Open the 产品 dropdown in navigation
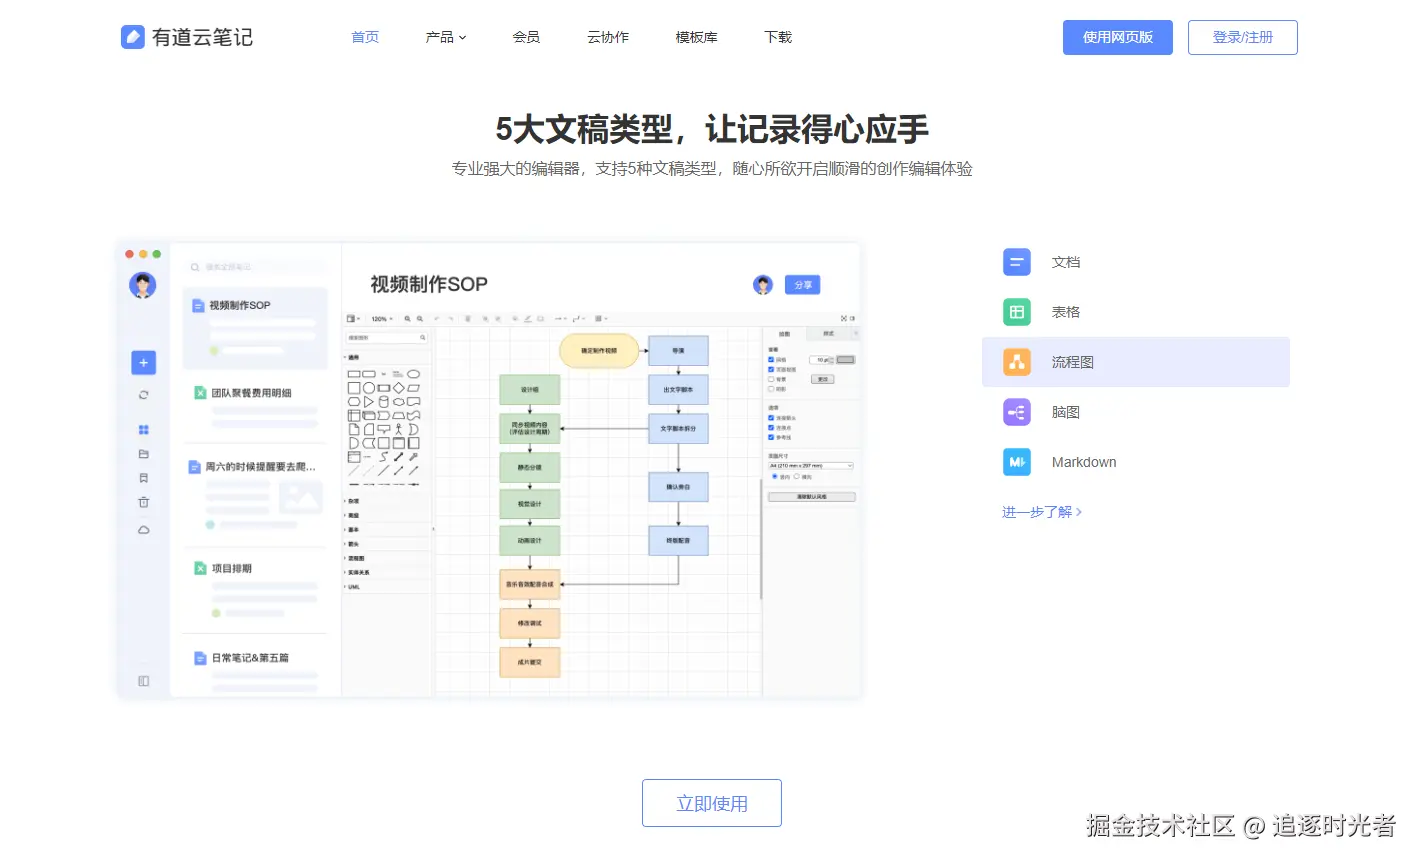 click(x=446, y=37)
